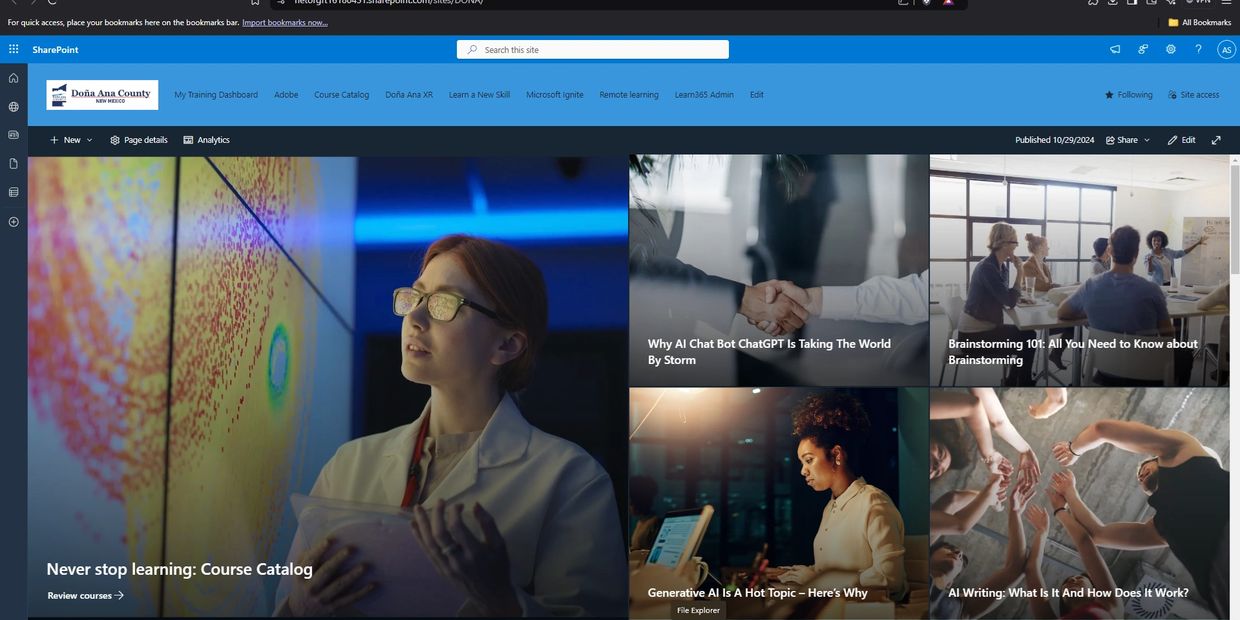Expand page to full screen icon
This screenshot has width=1240, height=620.
click(x=1216, y=140)
